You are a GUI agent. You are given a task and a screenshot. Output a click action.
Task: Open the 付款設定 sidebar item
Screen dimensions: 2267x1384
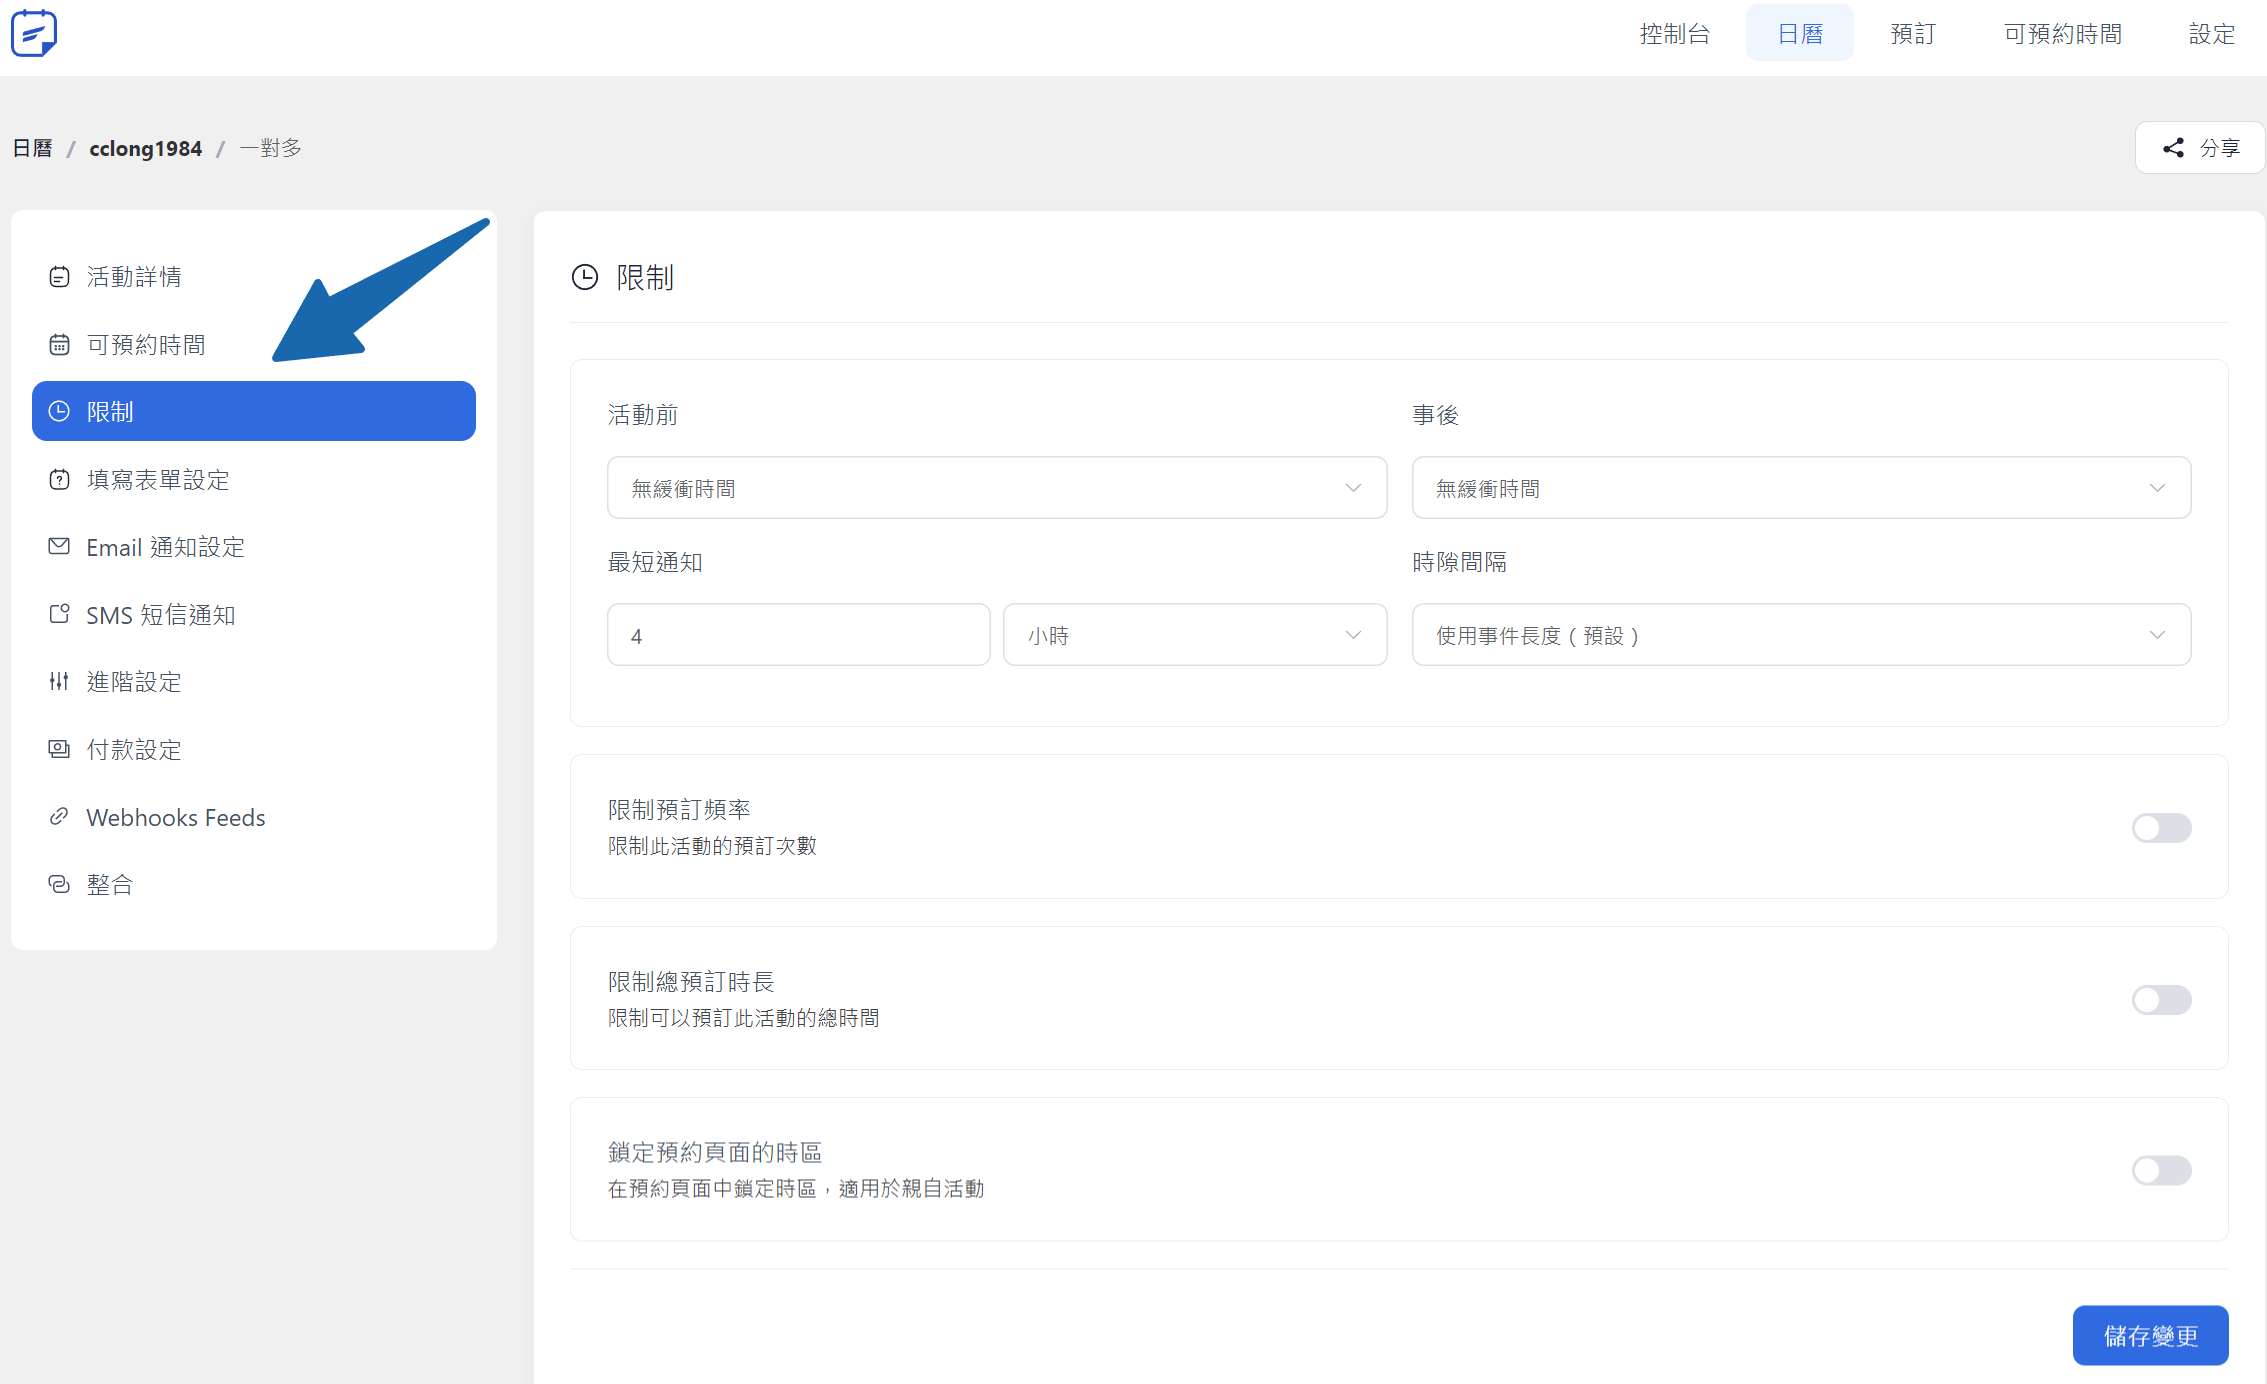[134, 750]
